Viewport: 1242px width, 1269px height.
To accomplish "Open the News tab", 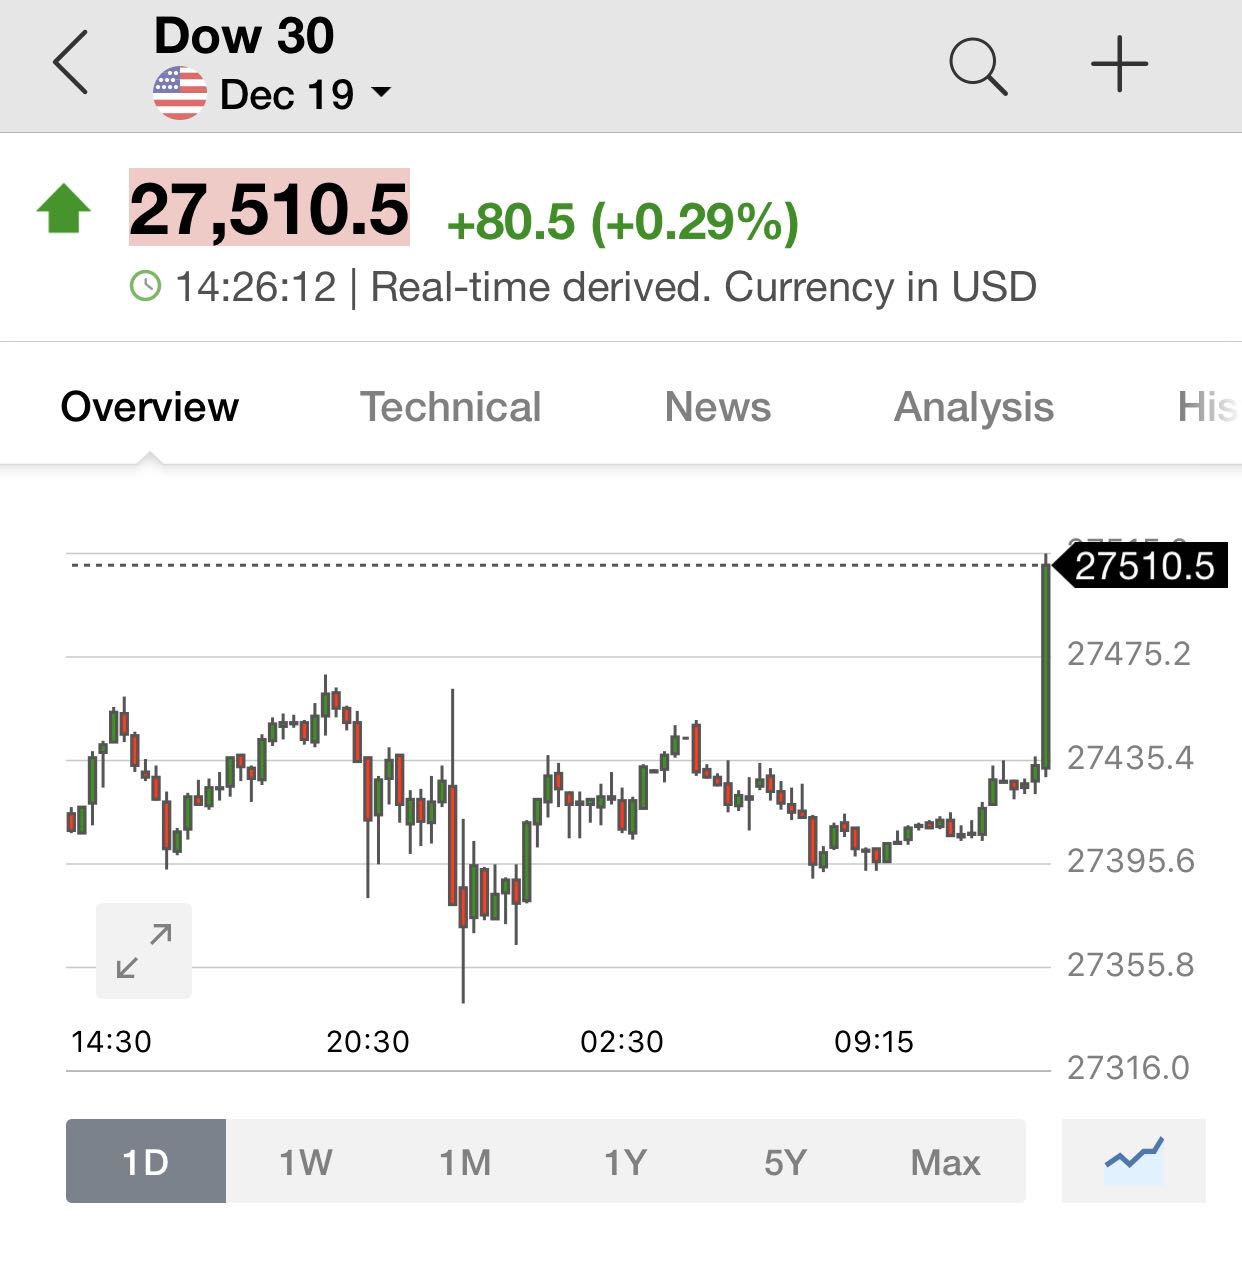I will (x=718, y=407).
